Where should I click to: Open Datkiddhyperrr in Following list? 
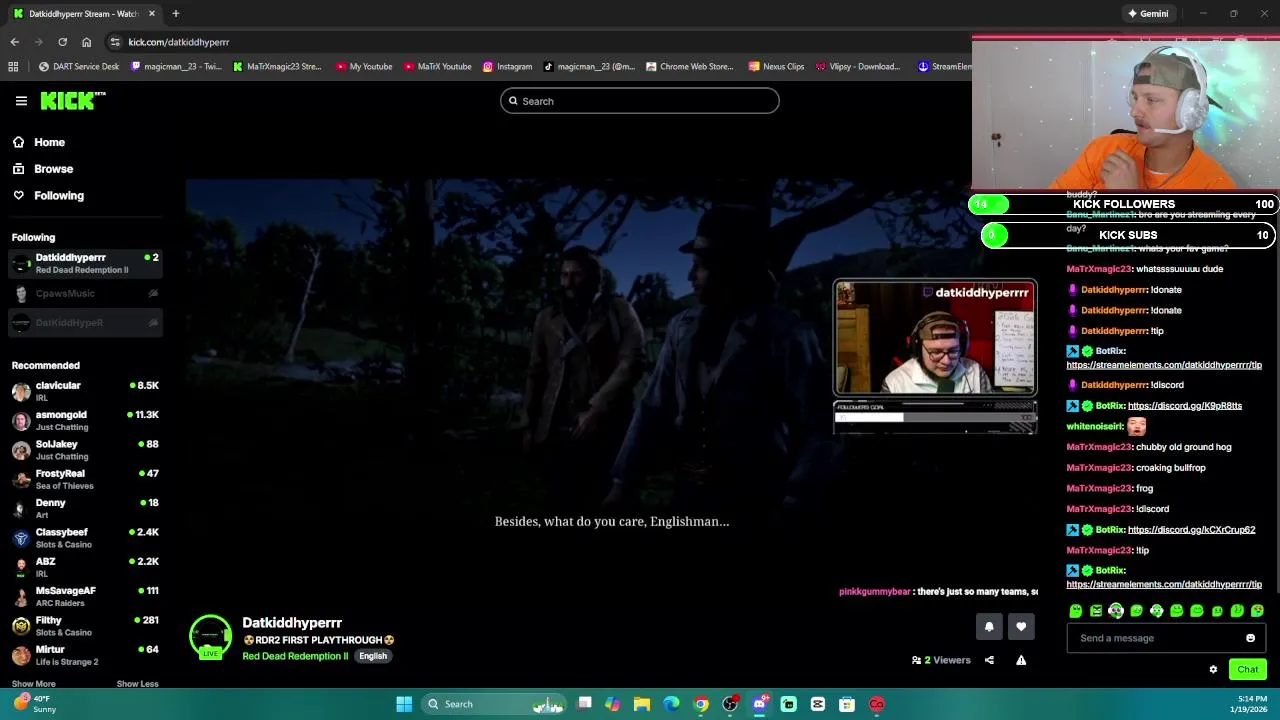tap(85, 263)
